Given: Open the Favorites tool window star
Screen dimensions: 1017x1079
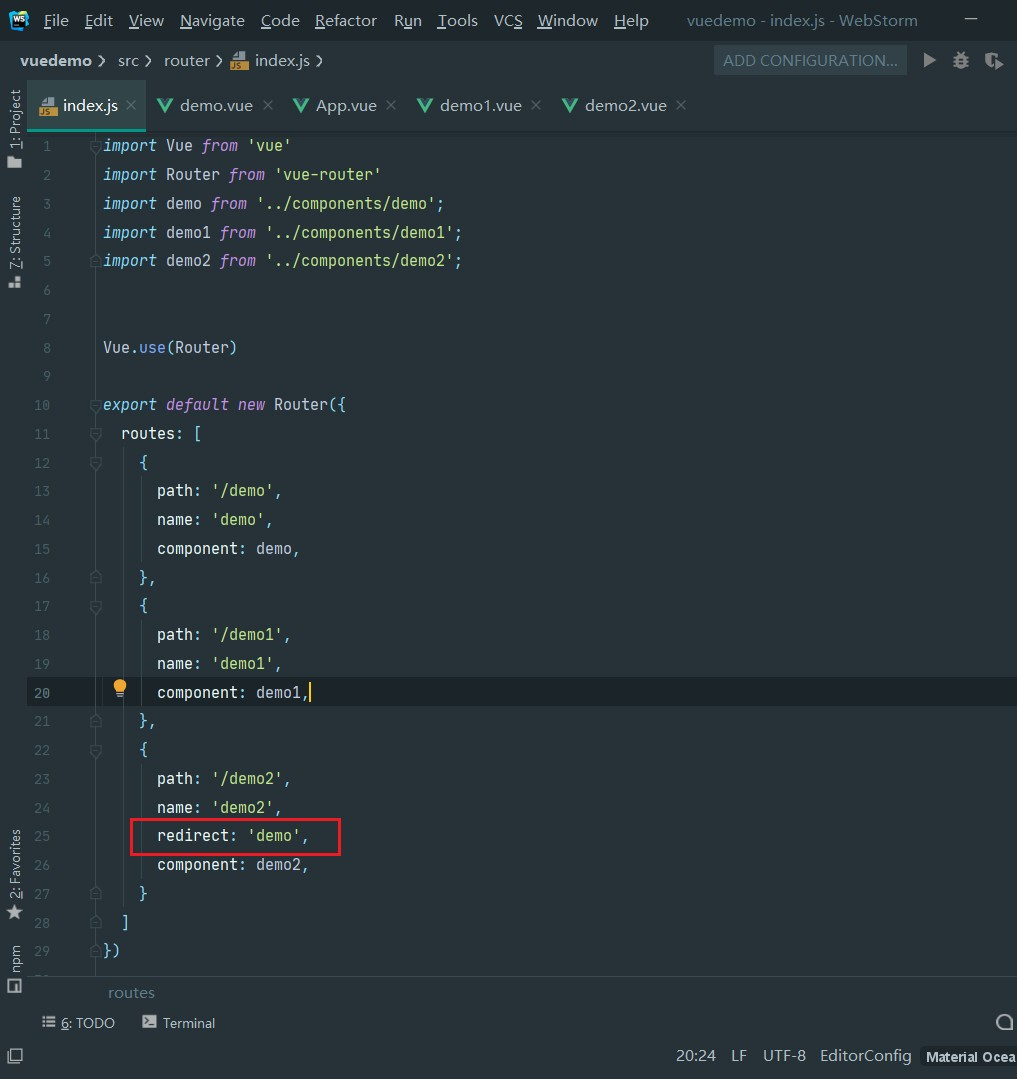Looking at the screenshot, I should click(x=14, y=912).
